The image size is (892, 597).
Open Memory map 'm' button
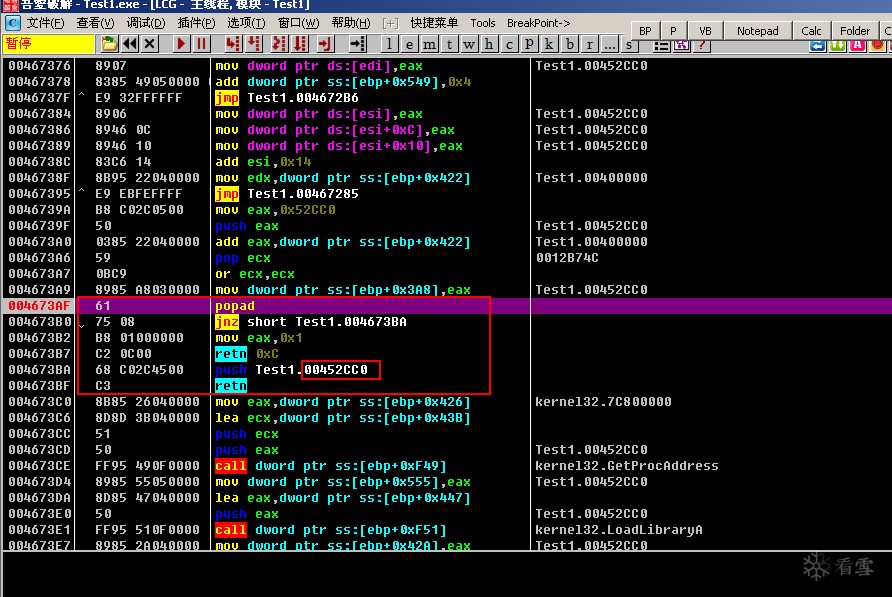[430, 44]
